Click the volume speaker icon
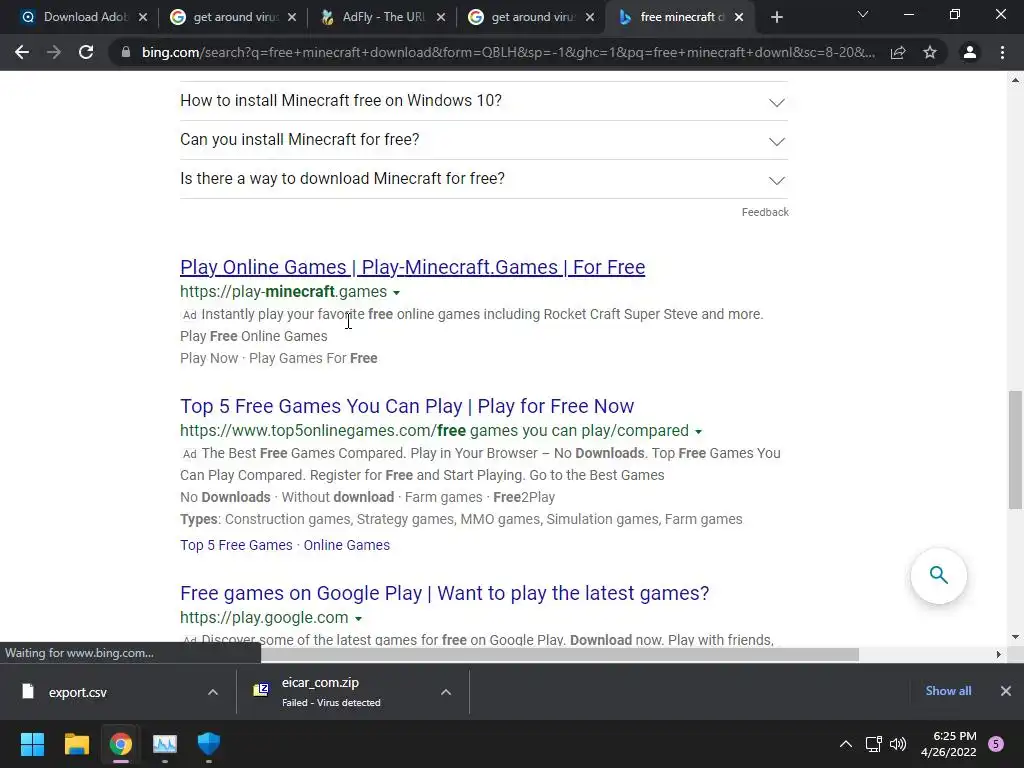Screen dimensions: 1024x768 [x=898, y=744]
